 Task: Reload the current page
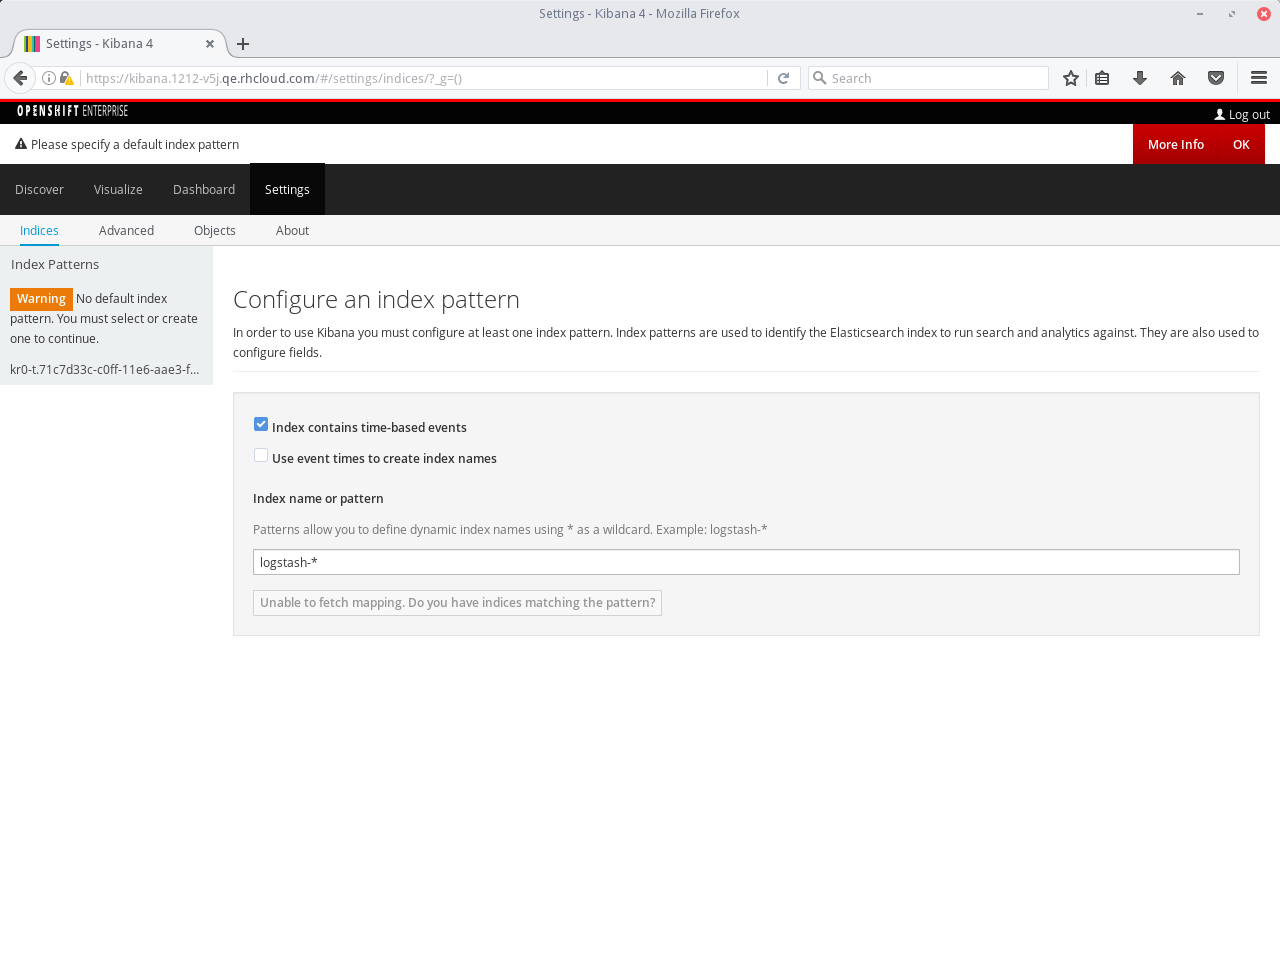tap(784, 78)
